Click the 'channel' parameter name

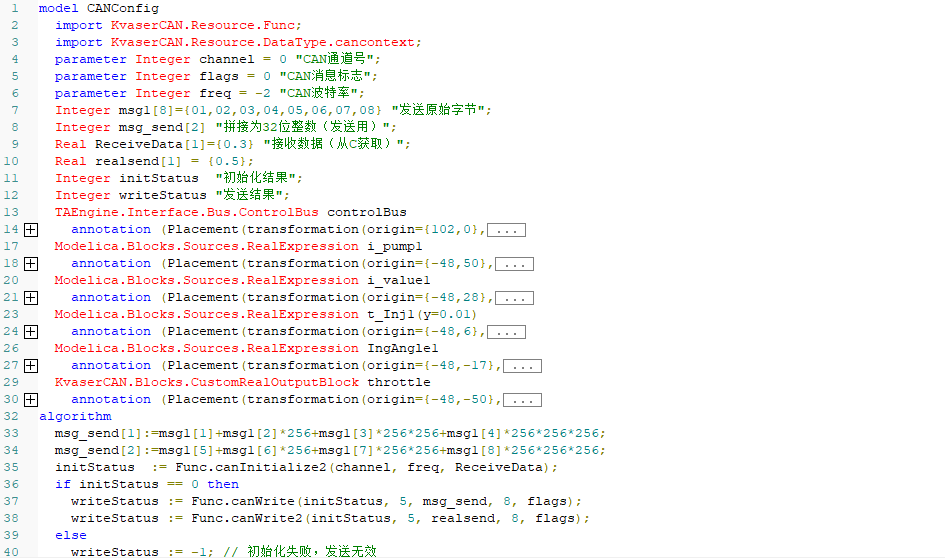coord(227,59)
